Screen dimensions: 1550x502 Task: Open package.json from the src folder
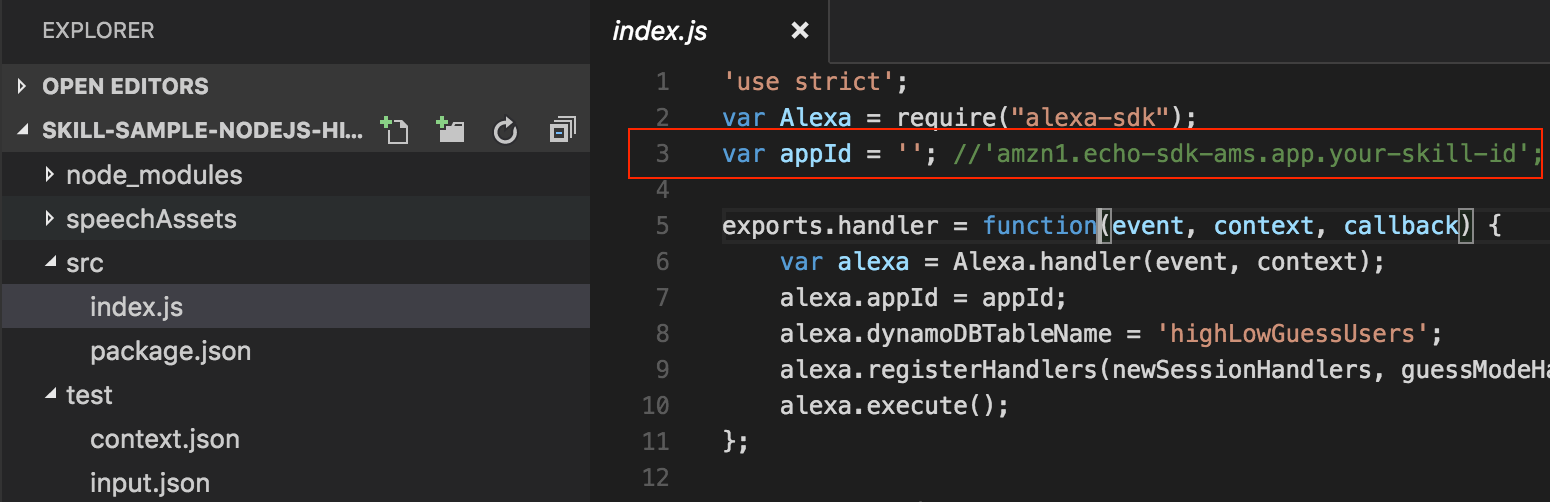[x=170, y=351]
